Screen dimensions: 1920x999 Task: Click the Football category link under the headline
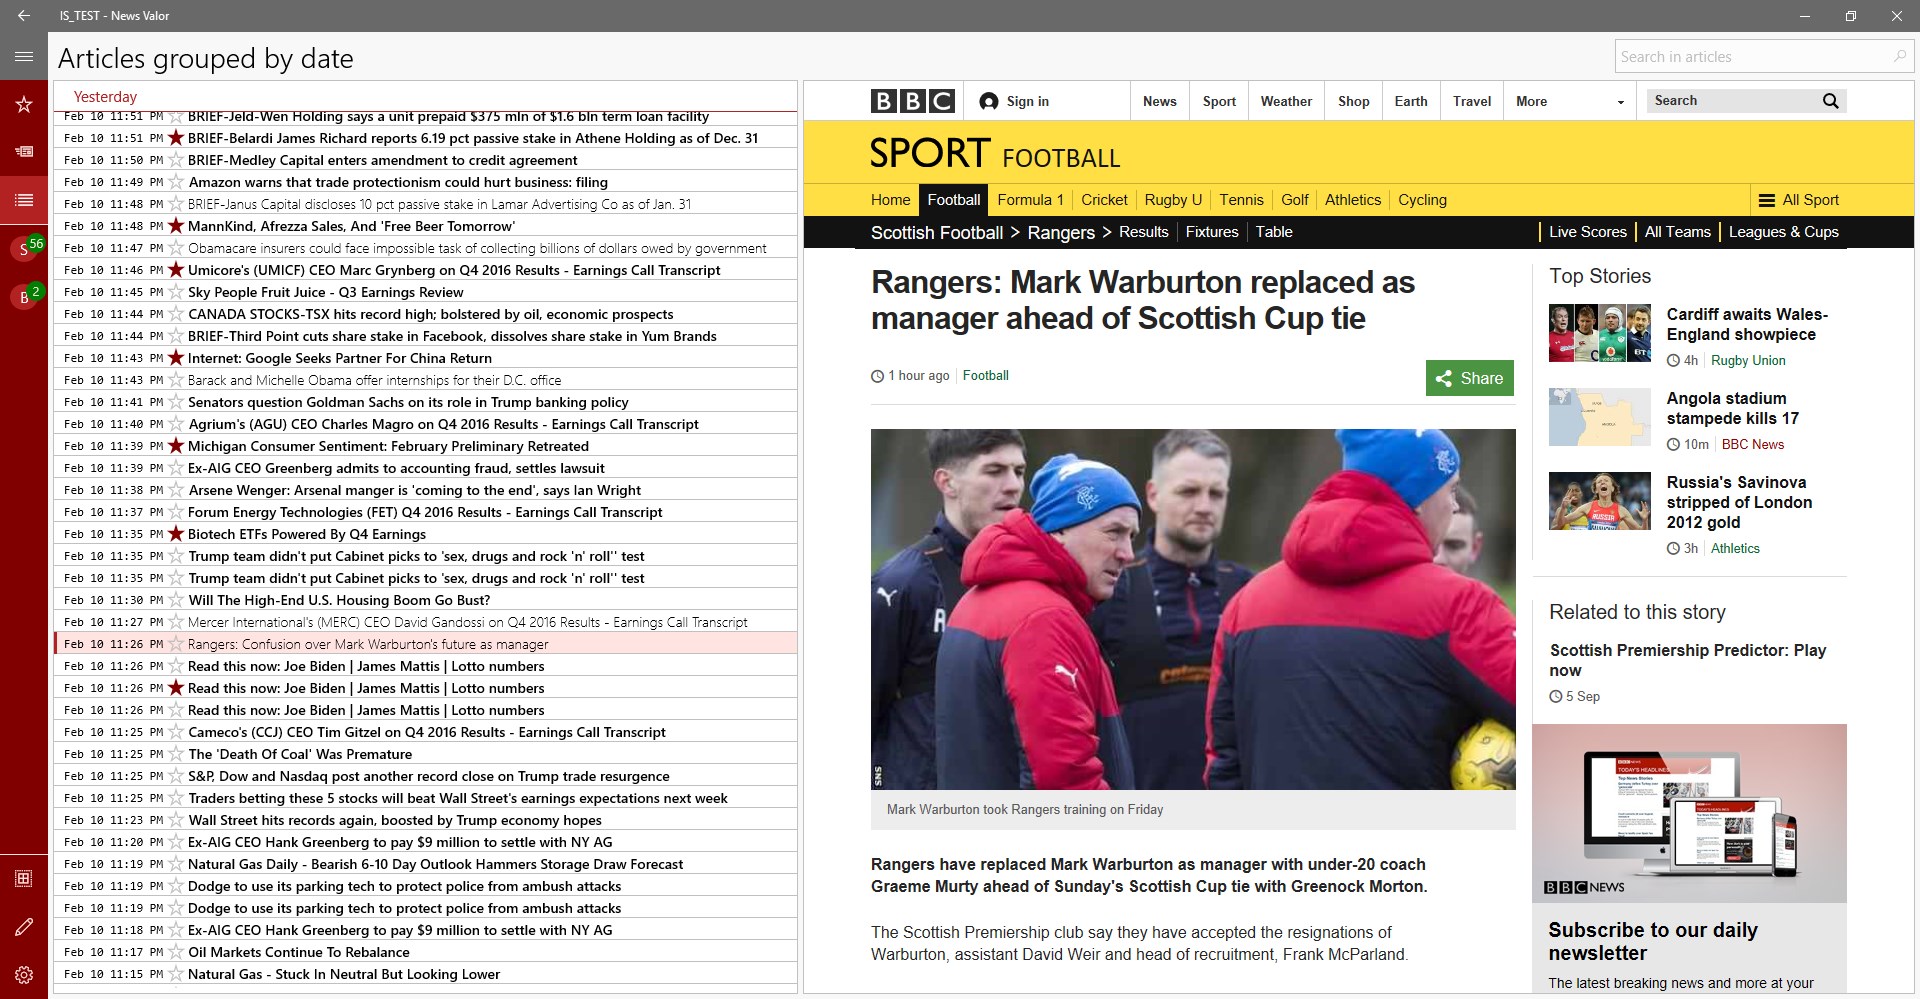pos(985,376)
